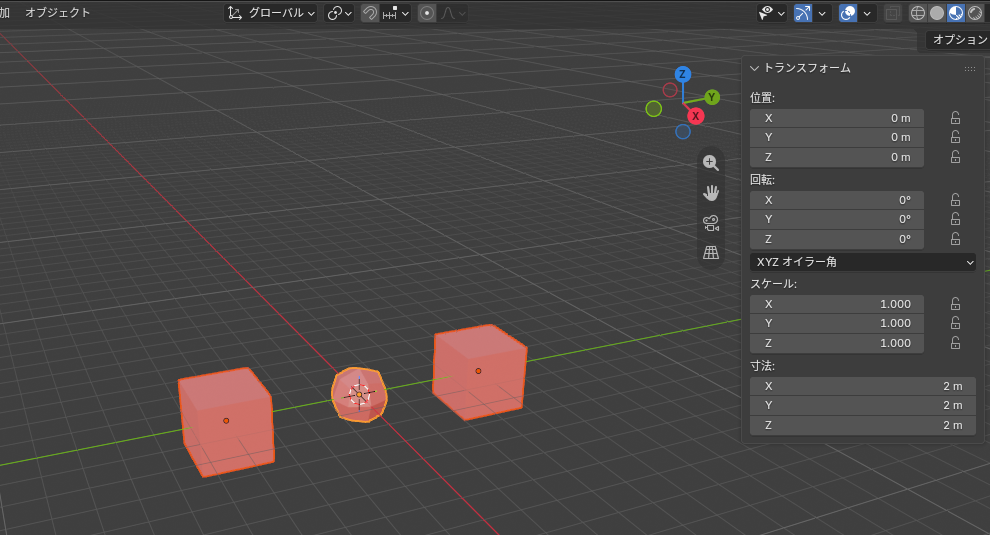Collapse the トランスフォーム panel
The image size is (990, 535).
tap(754, 68)
